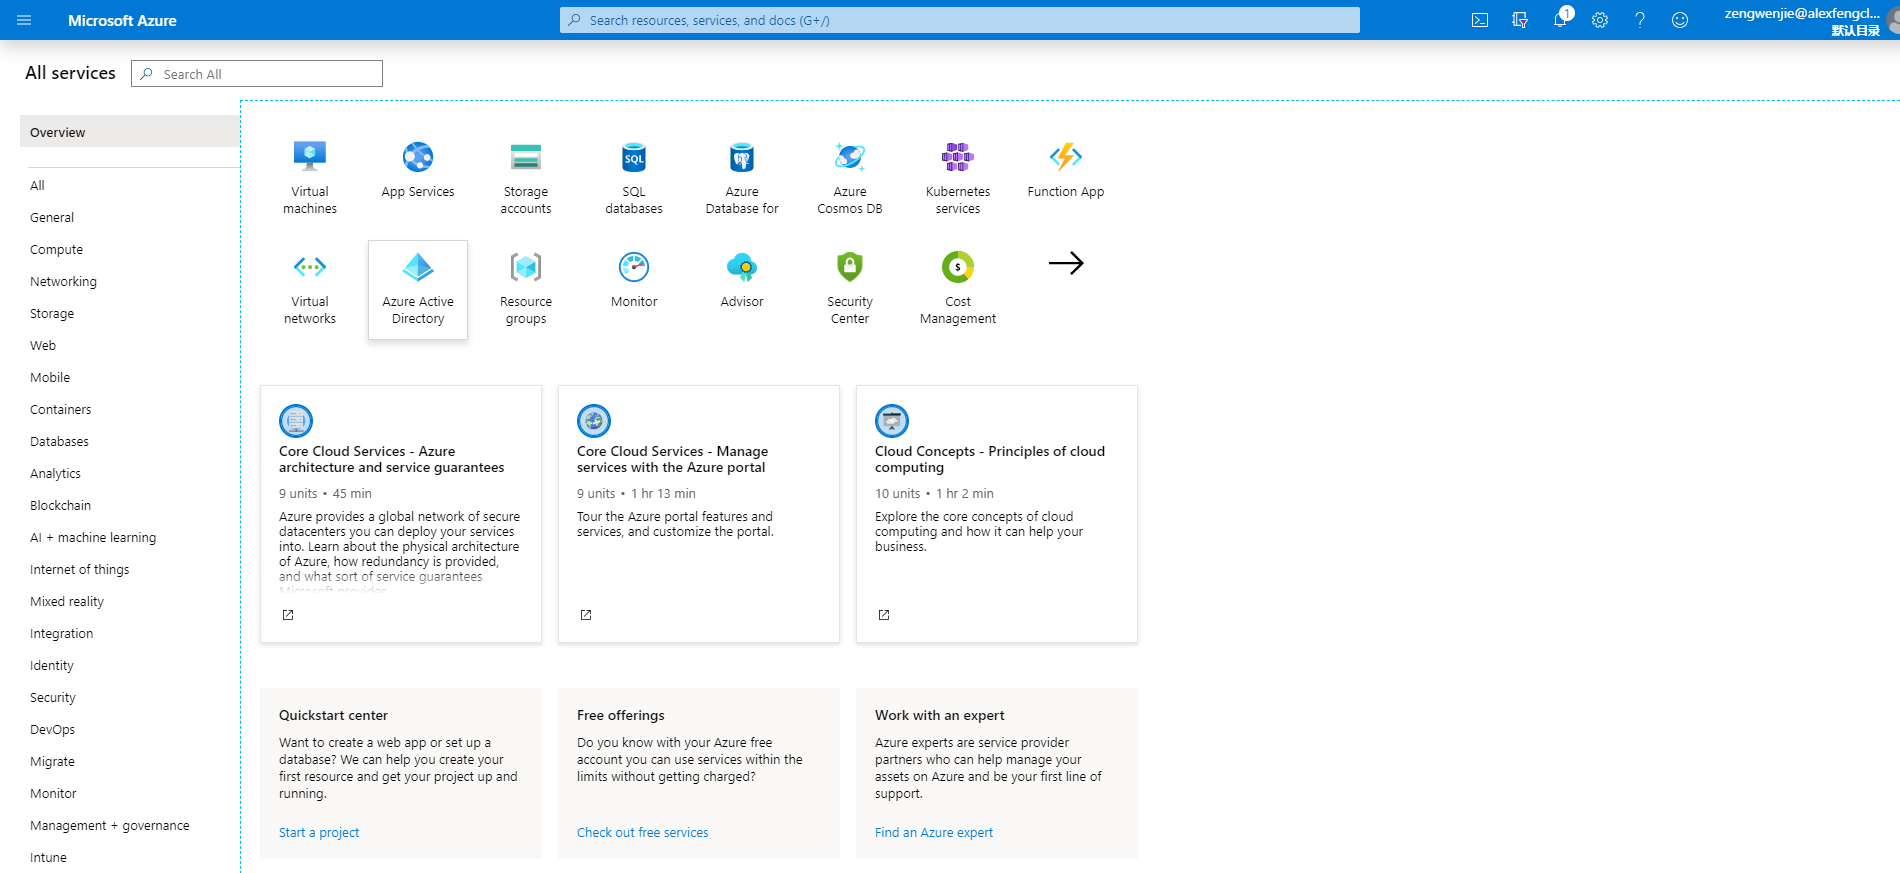Screen dimensions: 1900x873
Task: Select the Migrate category
Action: (52, 761)
